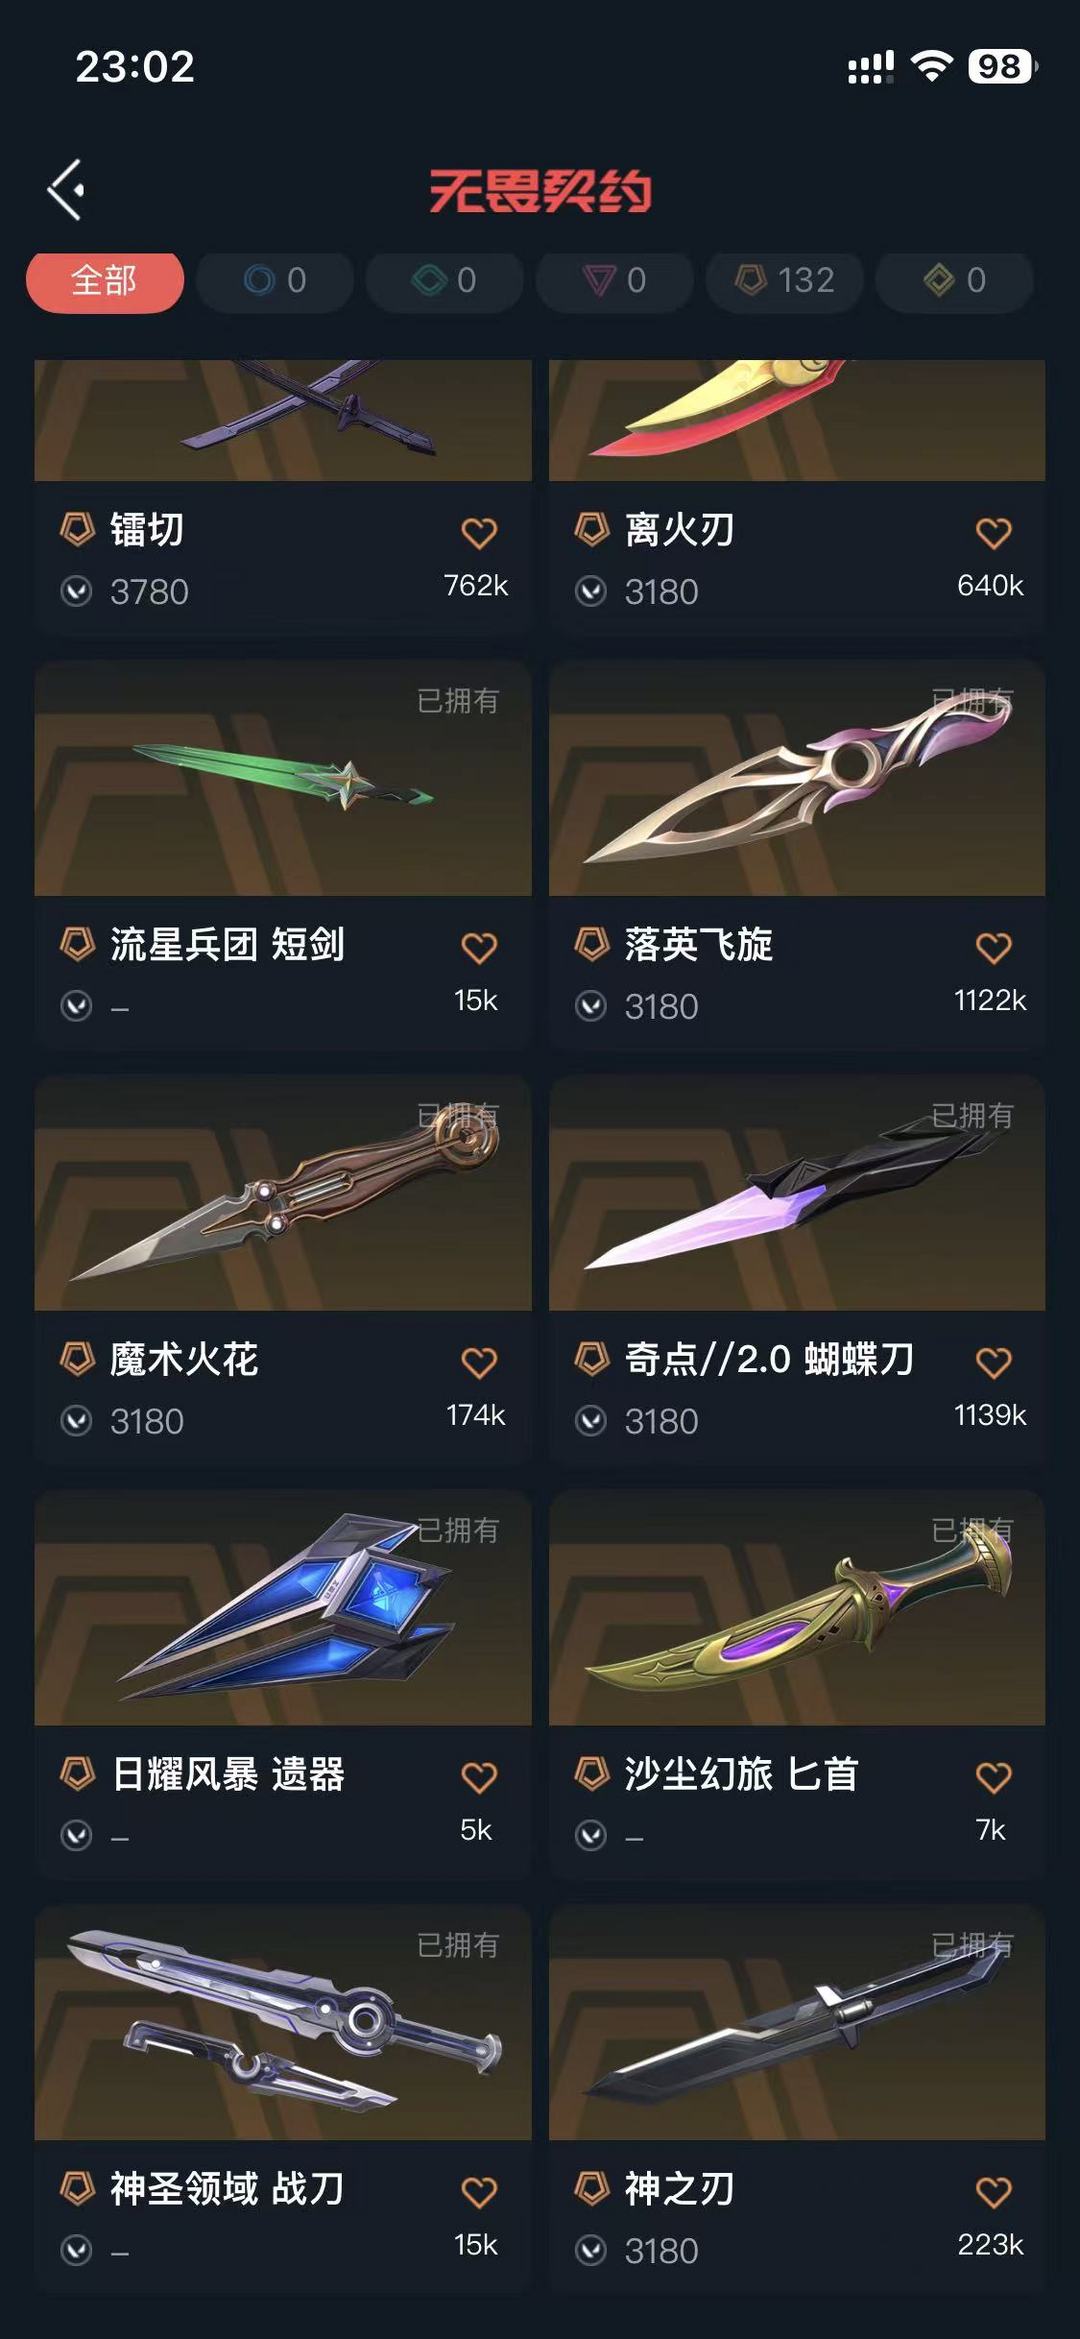Tap heart icon for 沙尘幻旅 匕首
Screen dimensions: 1080x2339
993,1778
